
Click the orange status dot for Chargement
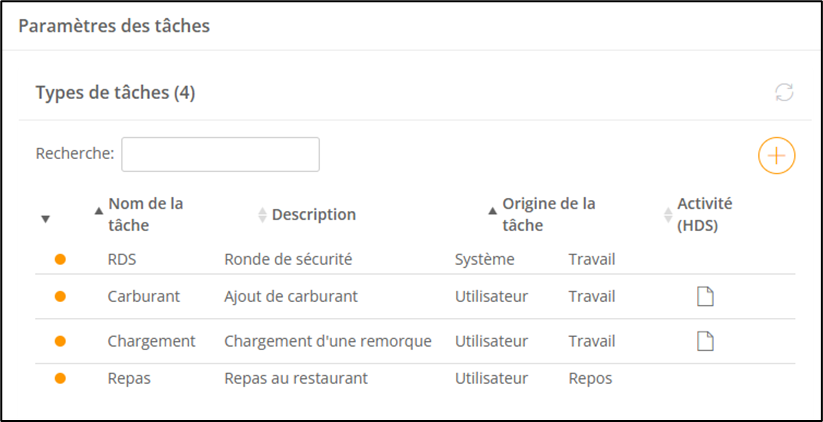[60, 341]
